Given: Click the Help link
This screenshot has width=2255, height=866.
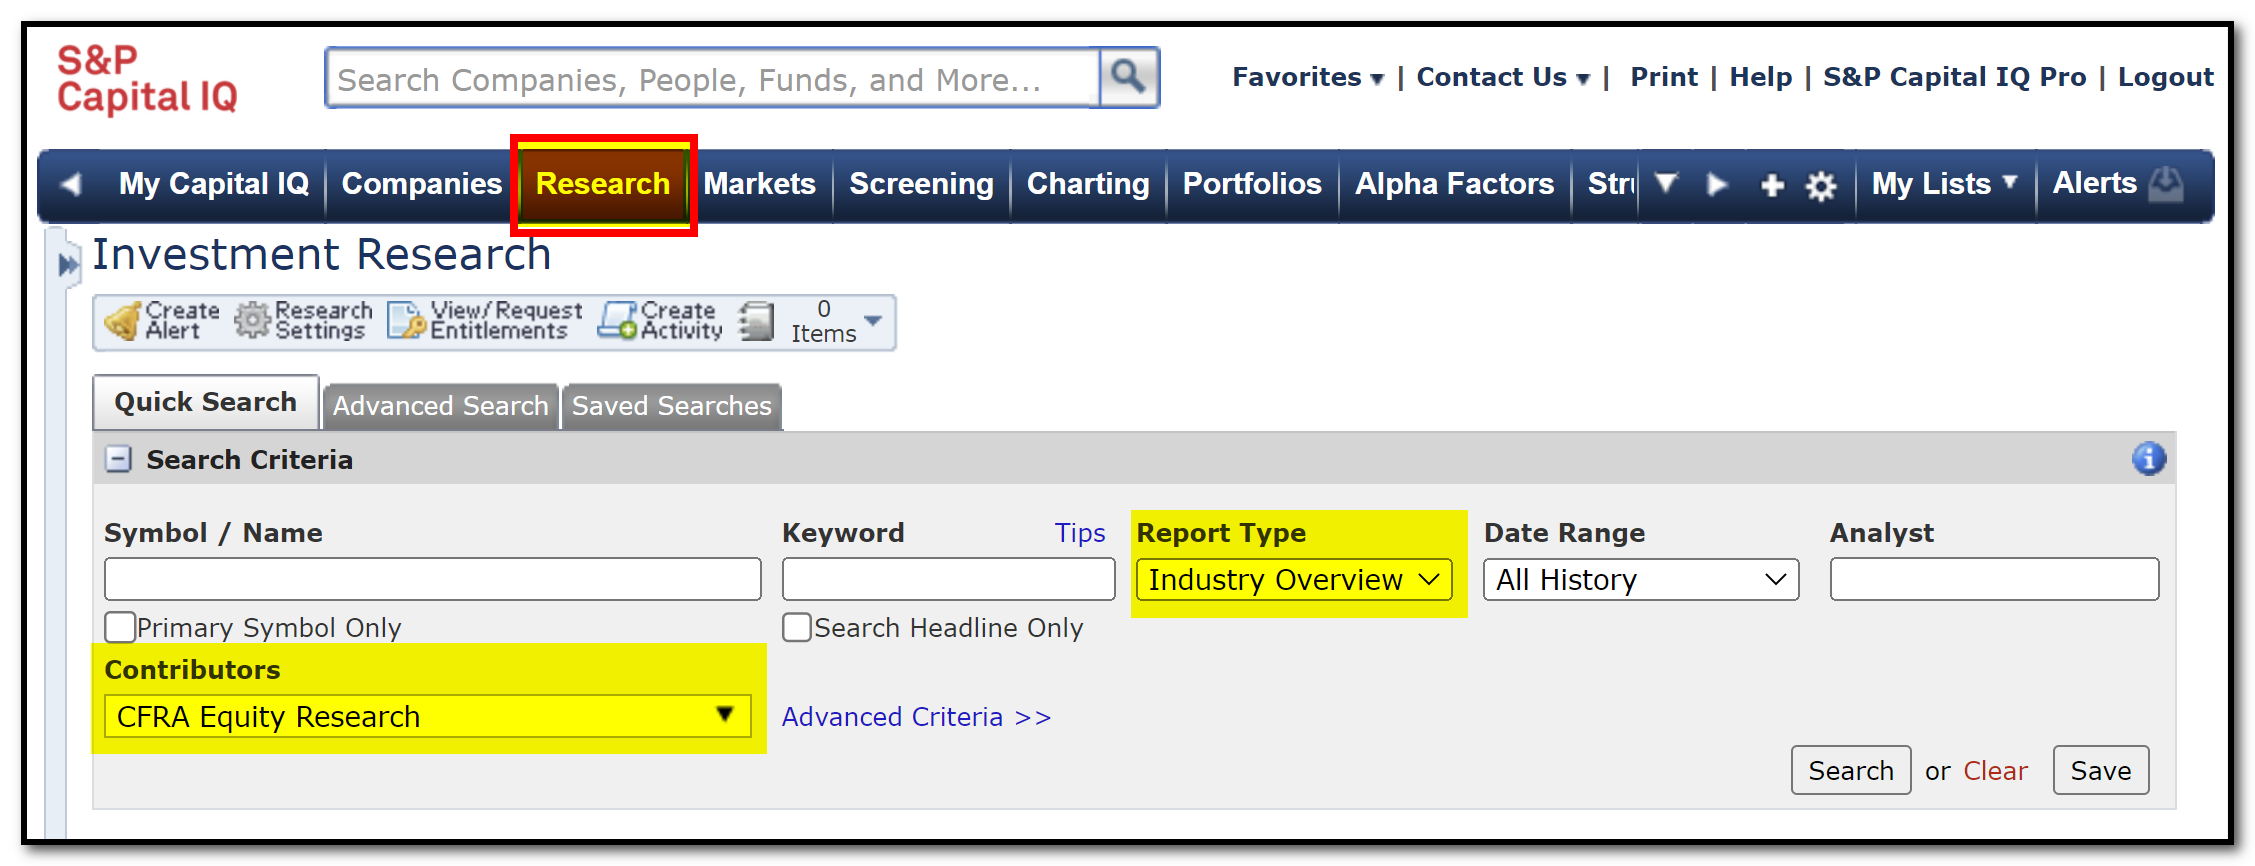Looking at the screenshot, I should point(1760,77).
